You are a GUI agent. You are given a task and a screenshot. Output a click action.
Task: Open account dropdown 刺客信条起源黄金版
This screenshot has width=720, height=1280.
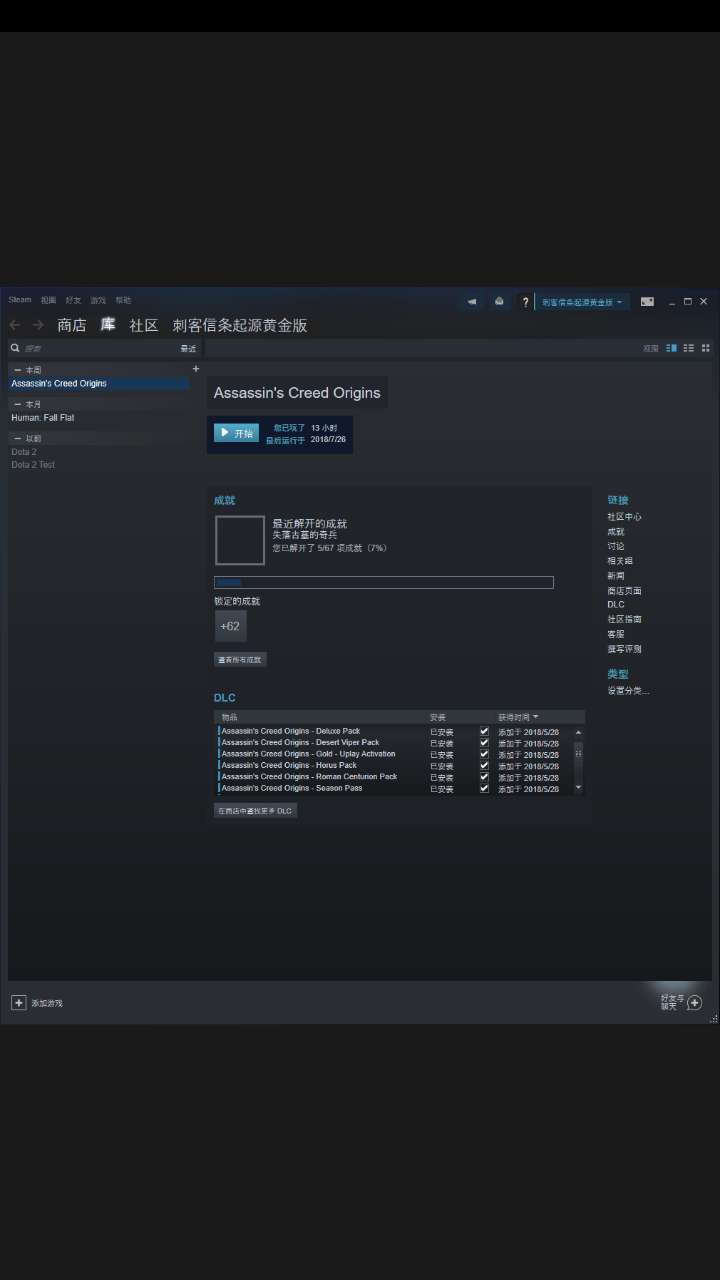point(583,302)
